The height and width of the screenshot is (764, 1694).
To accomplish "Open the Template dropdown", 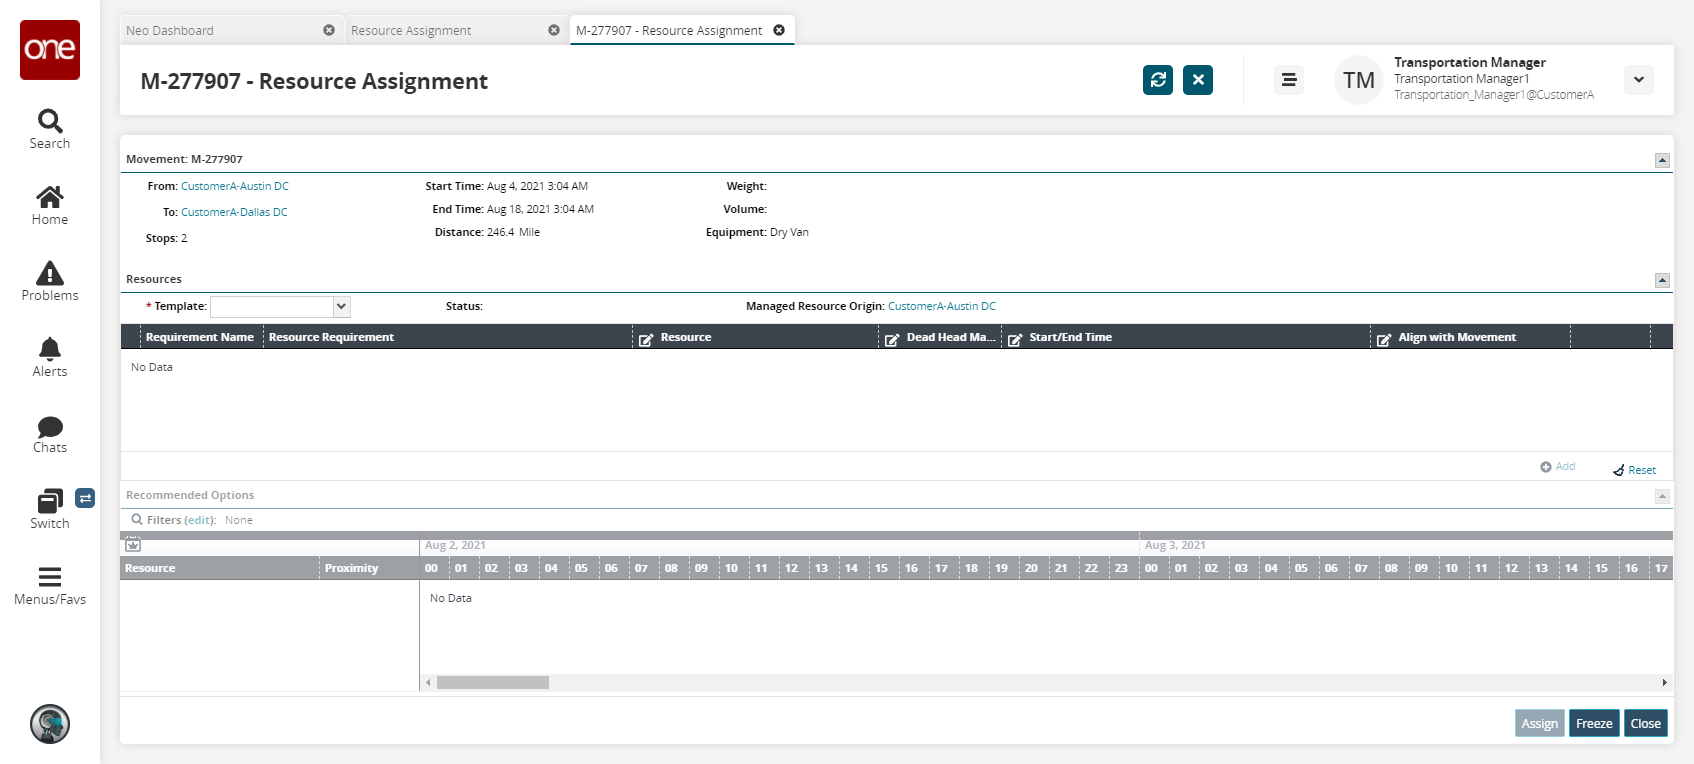I will (341, 307).
